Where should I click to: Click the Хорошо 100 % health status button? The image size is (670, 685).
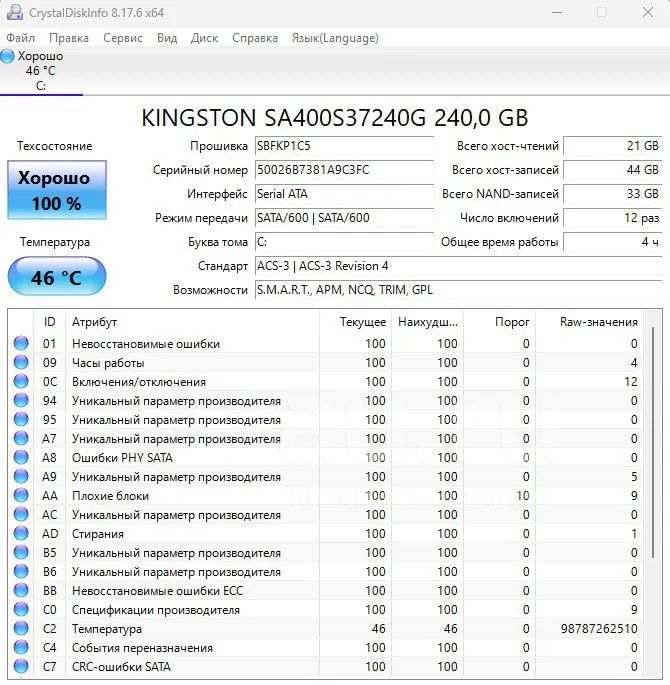pos(57,190)
